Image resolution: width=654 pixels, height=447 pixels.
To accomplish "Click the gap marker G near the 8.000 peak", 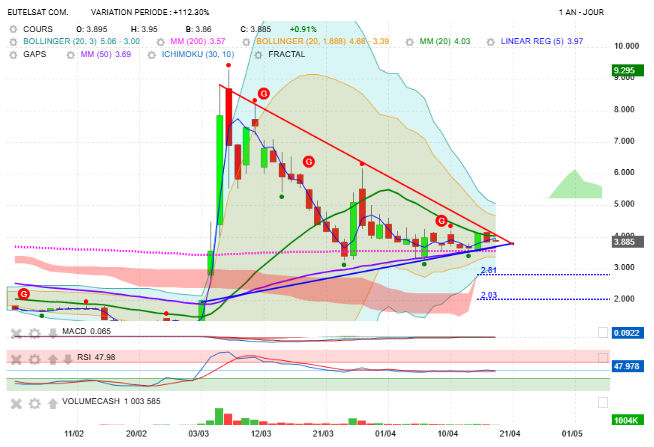I will pyautogui.click(x=264, y=93).
